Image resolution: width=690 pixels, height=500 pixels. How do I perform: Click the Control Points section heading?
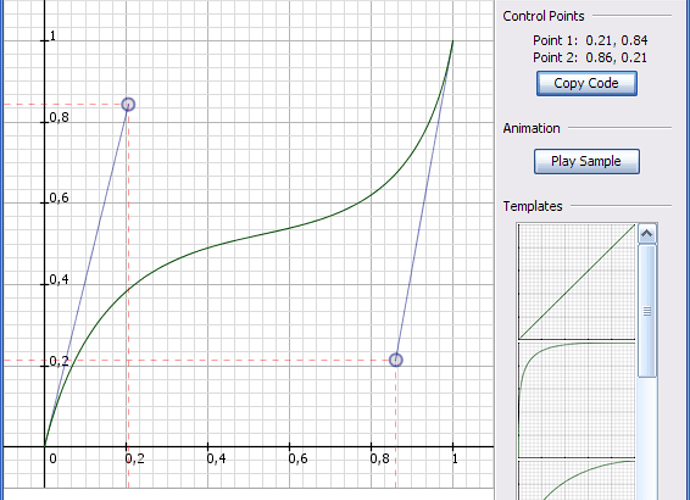543,16
